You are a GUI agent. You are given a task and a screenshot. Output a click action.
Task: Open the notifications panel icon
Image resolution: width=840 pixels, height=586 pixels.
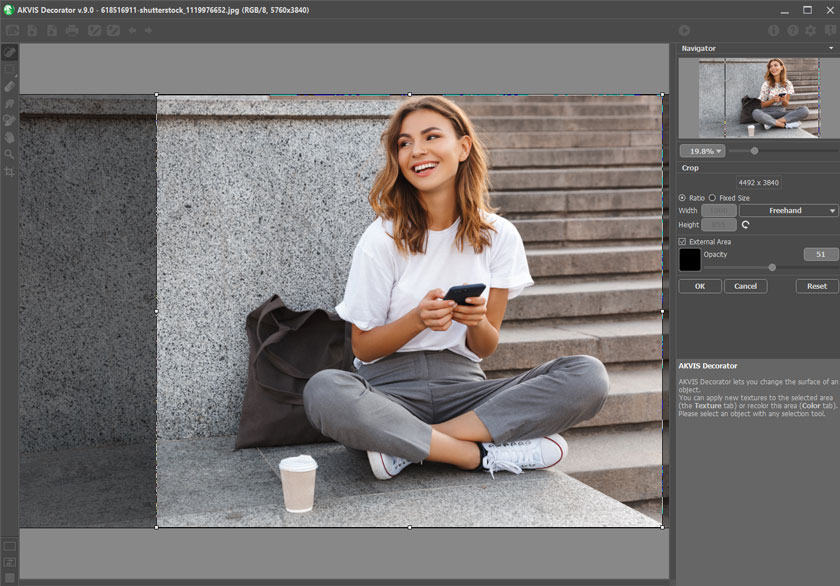830,31
